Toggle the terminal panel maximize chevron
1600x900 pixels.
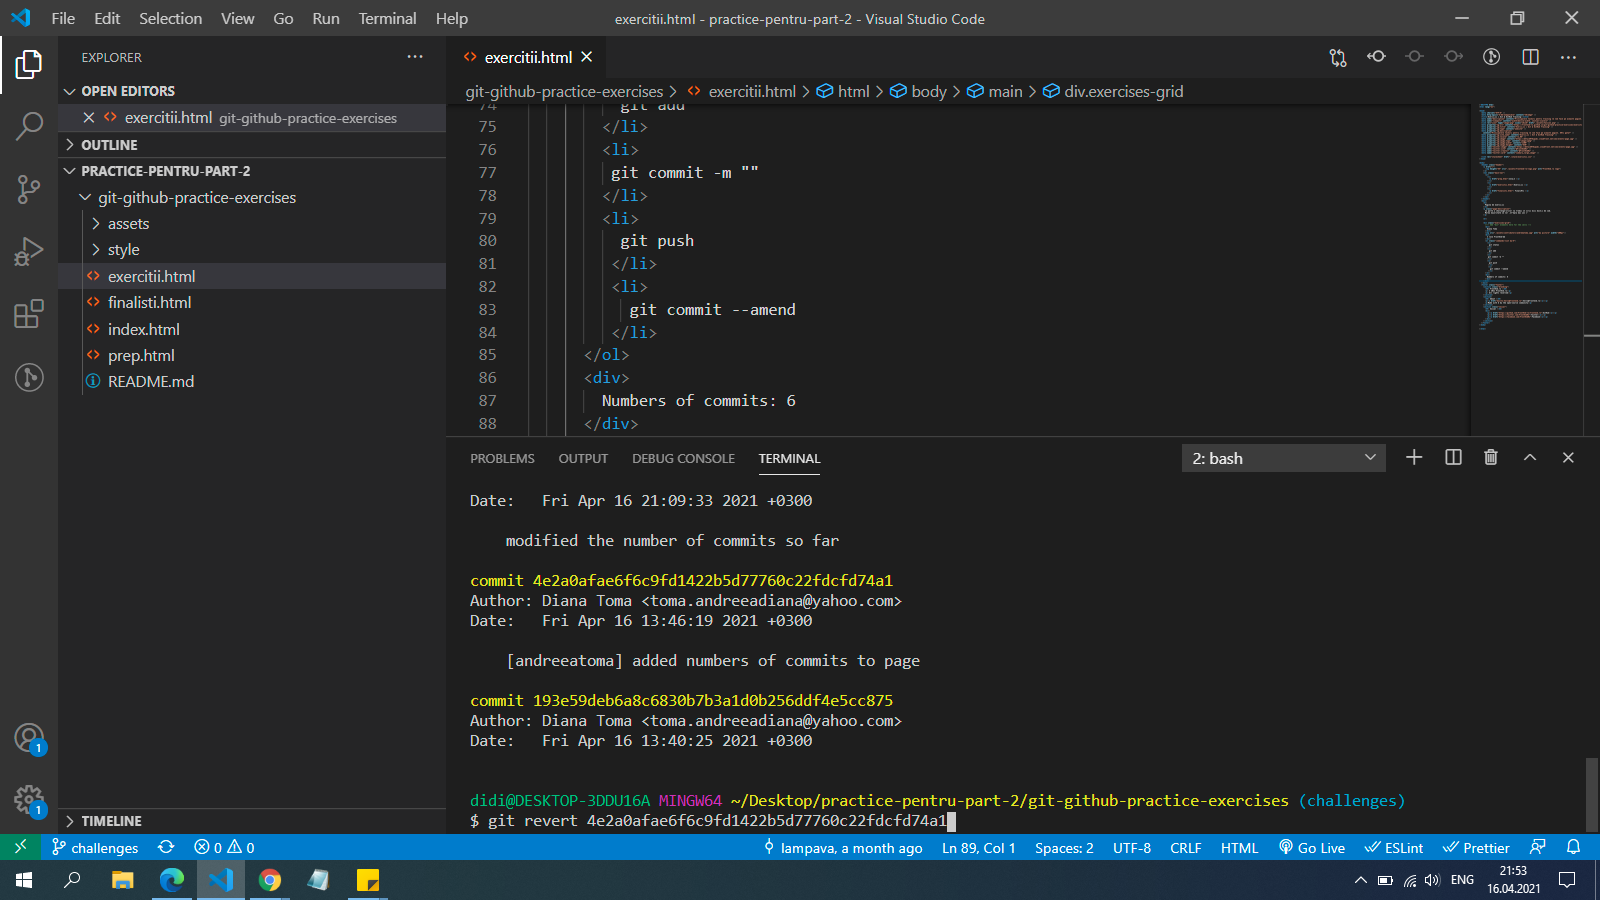[1530, 457]
